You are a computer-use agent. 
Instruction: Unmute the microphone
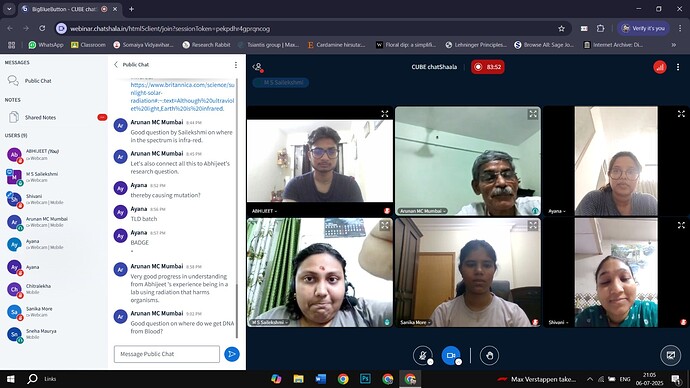point(422,355)
